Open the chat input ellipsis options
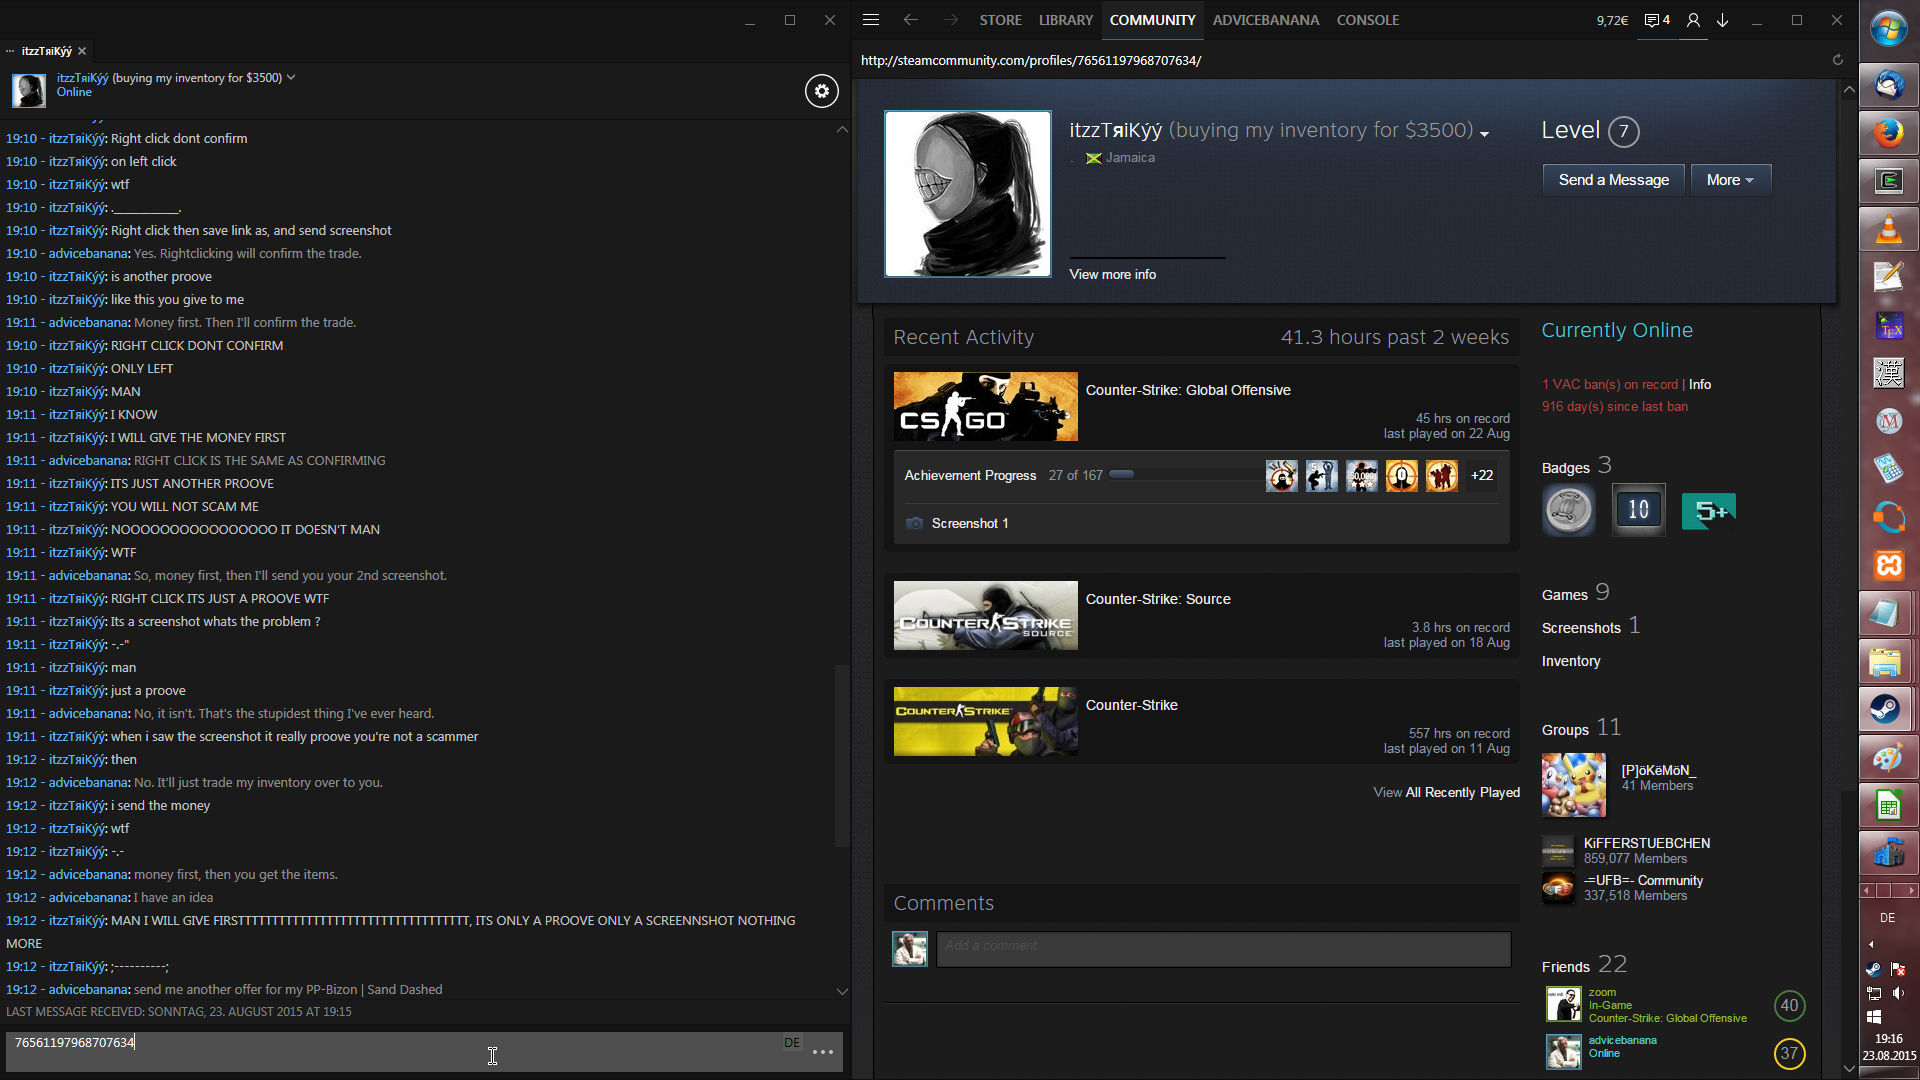Viewport: 1920px width, 1080px height. [x=823, y=1052]
